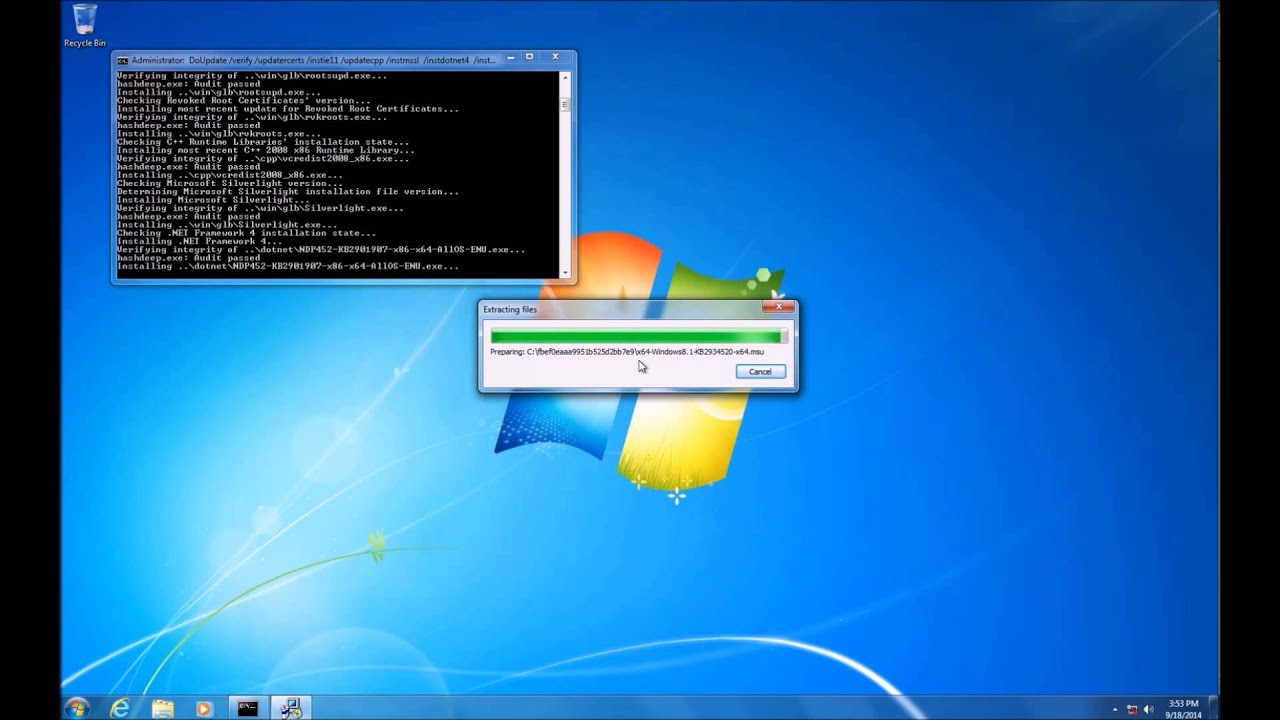Click "Determining Microsoft Silverlight installation file version..." line
The image size is (1280, 720).
pyautogui.click(x=288, y=191)
